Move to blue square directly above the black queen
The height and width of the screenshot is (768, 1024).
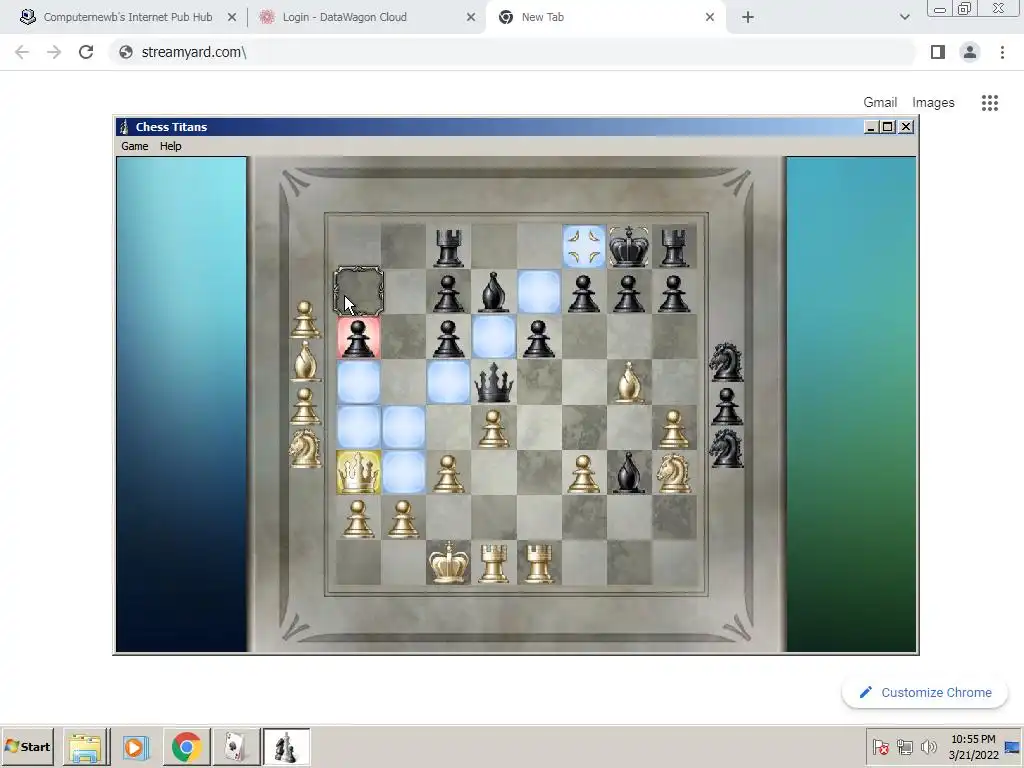pos(494,337)
